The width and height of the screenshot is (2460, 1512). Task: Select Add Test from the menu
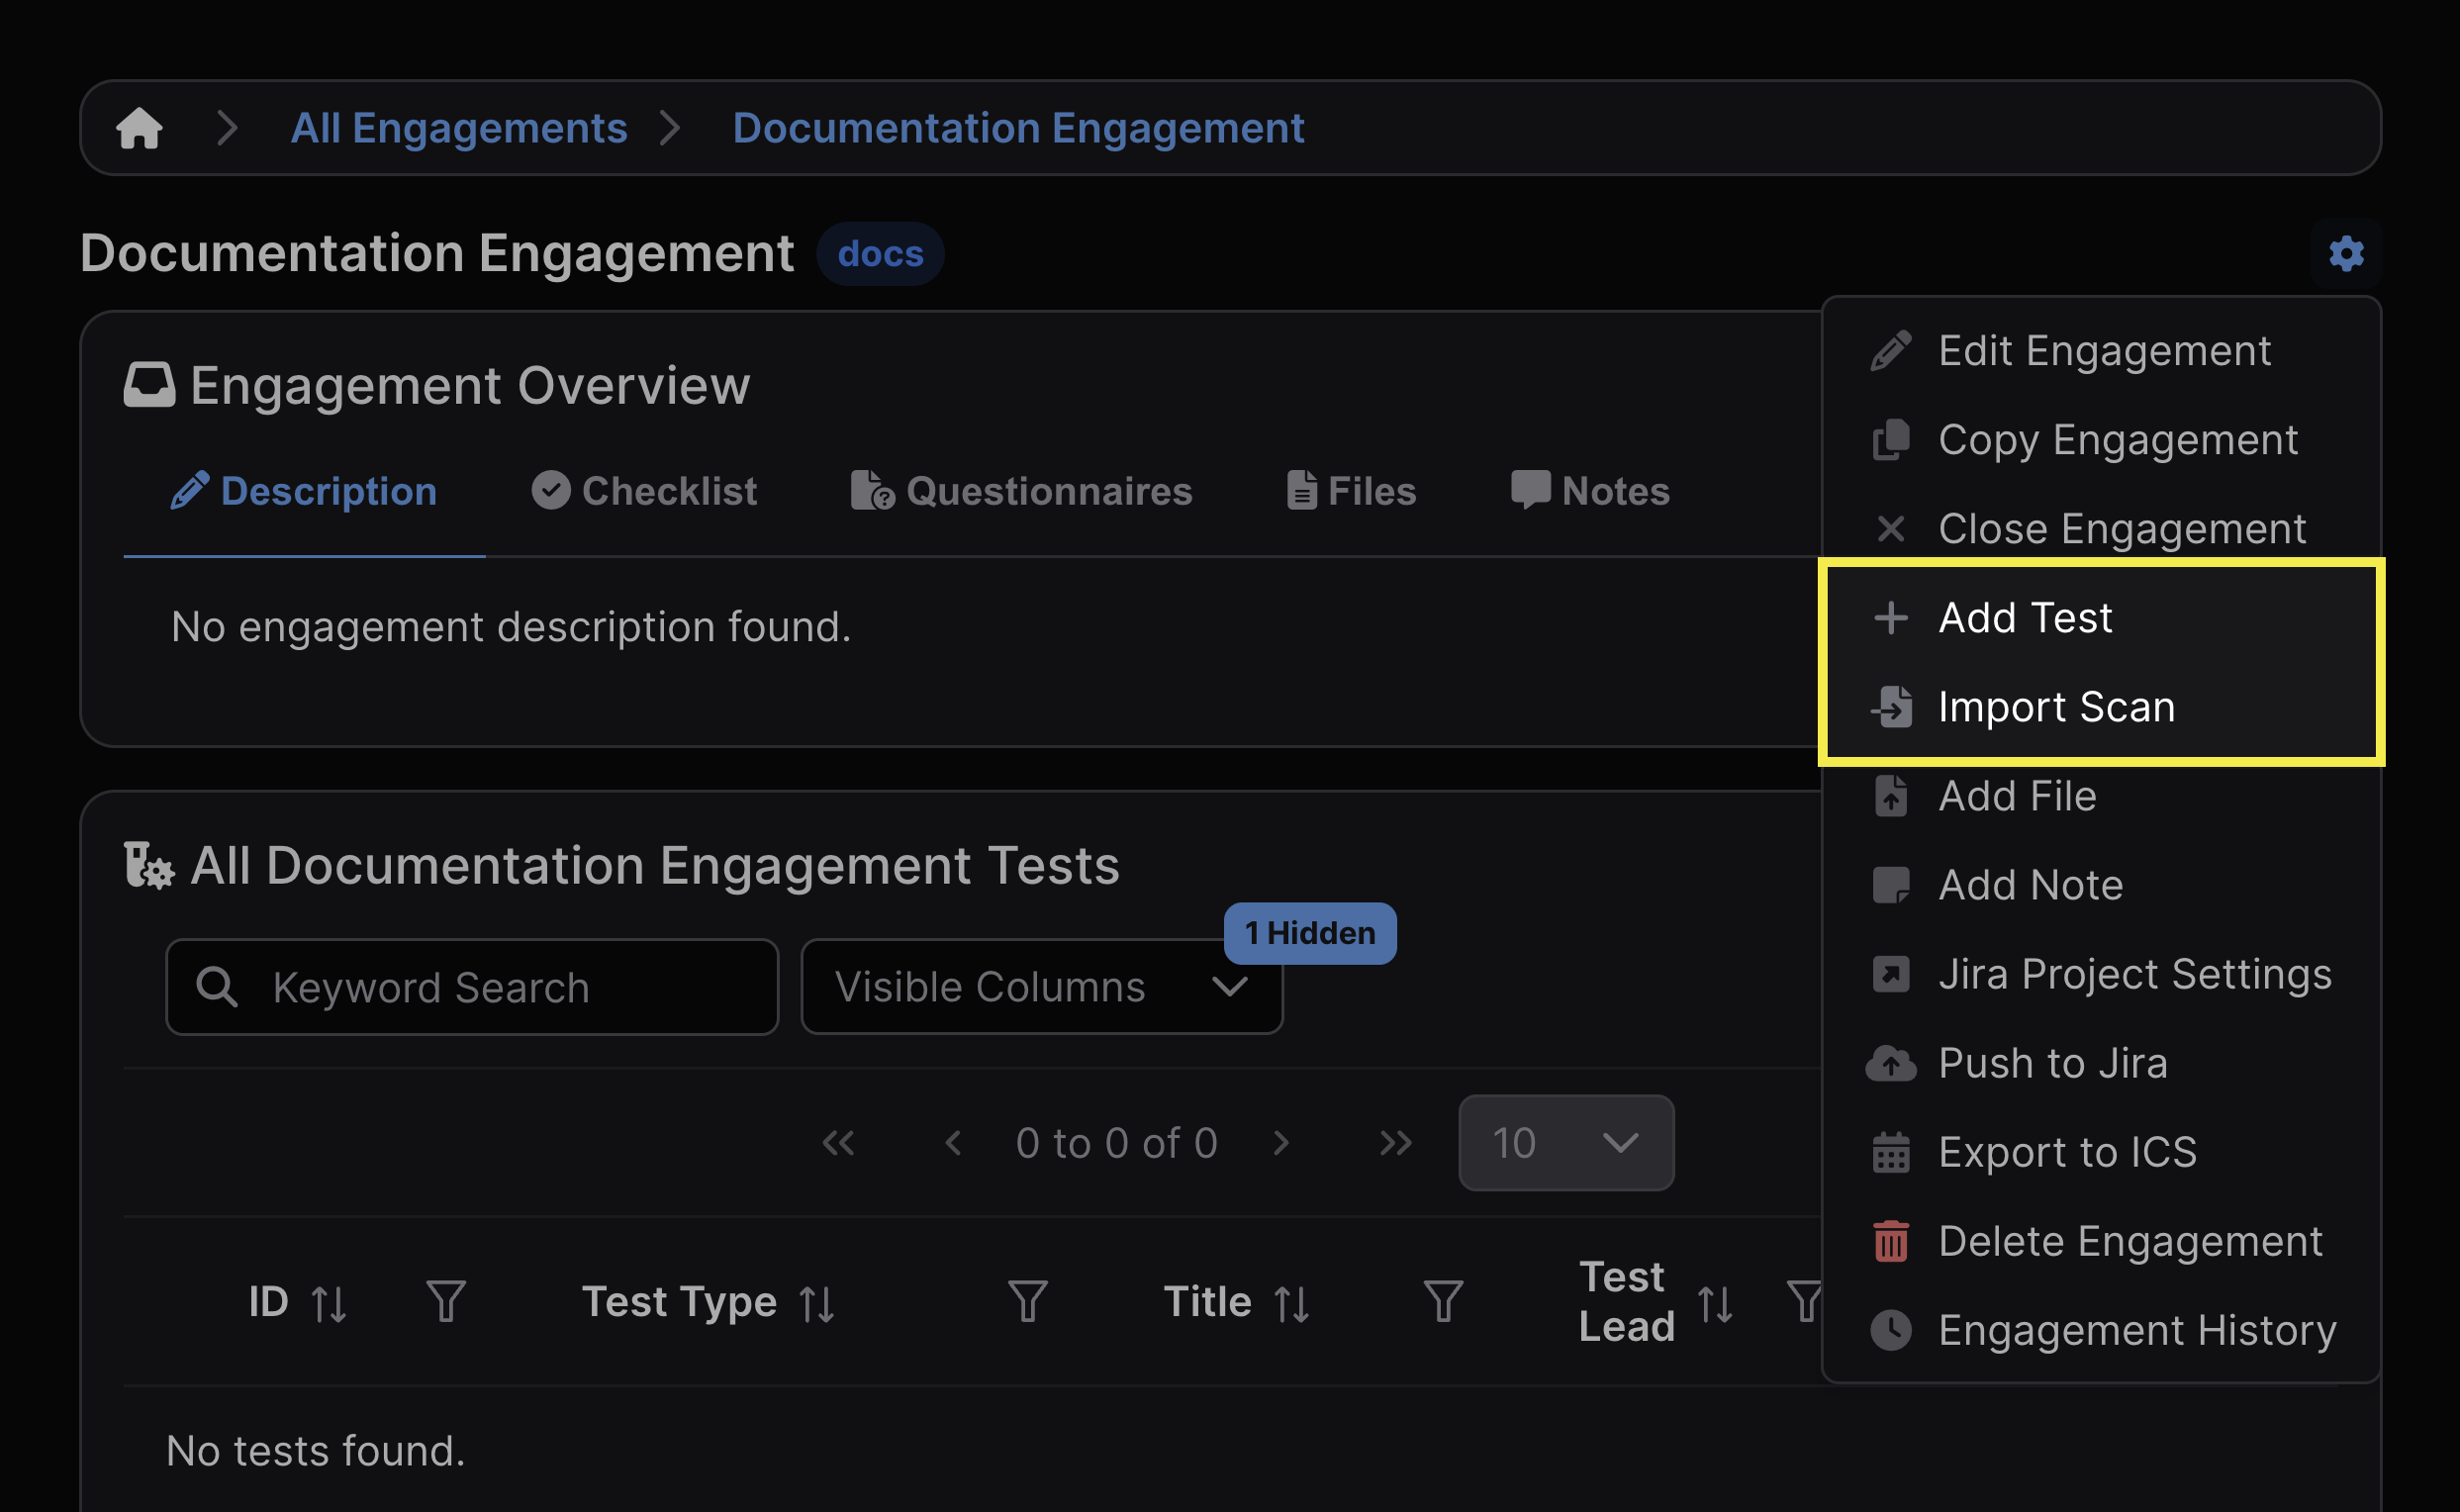(x=2025, y=618)
